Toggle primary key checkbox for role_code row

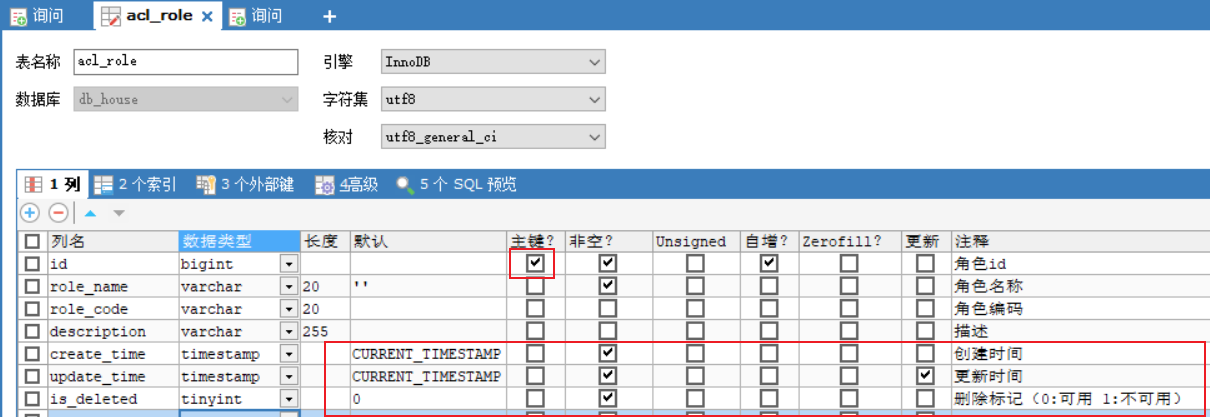(x=536, y=309)
